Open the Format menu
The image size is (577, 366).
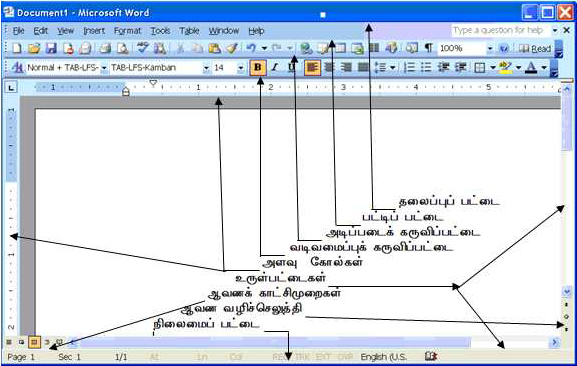[127, 31]
